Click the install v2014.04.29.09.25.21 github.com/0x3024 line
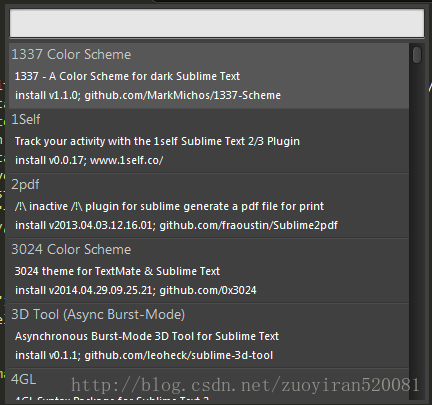 (136, 290)
